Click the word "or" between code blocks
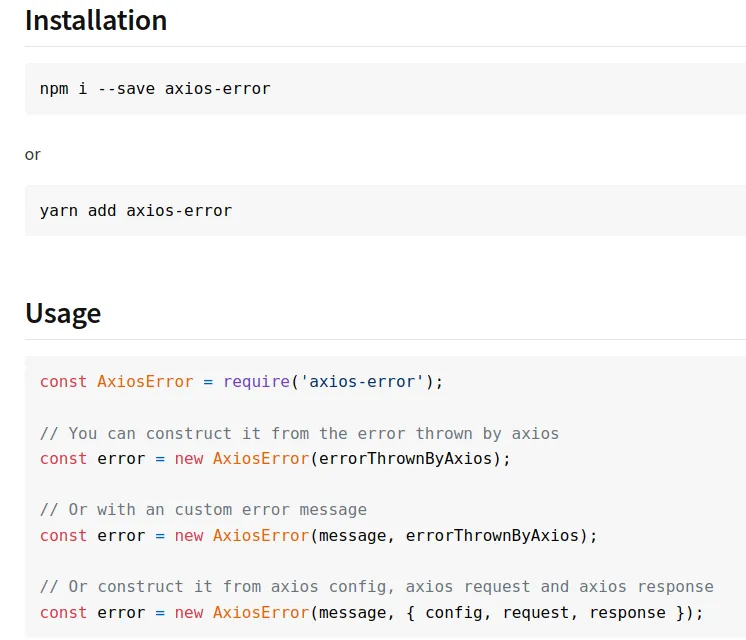 coord(33,155)
